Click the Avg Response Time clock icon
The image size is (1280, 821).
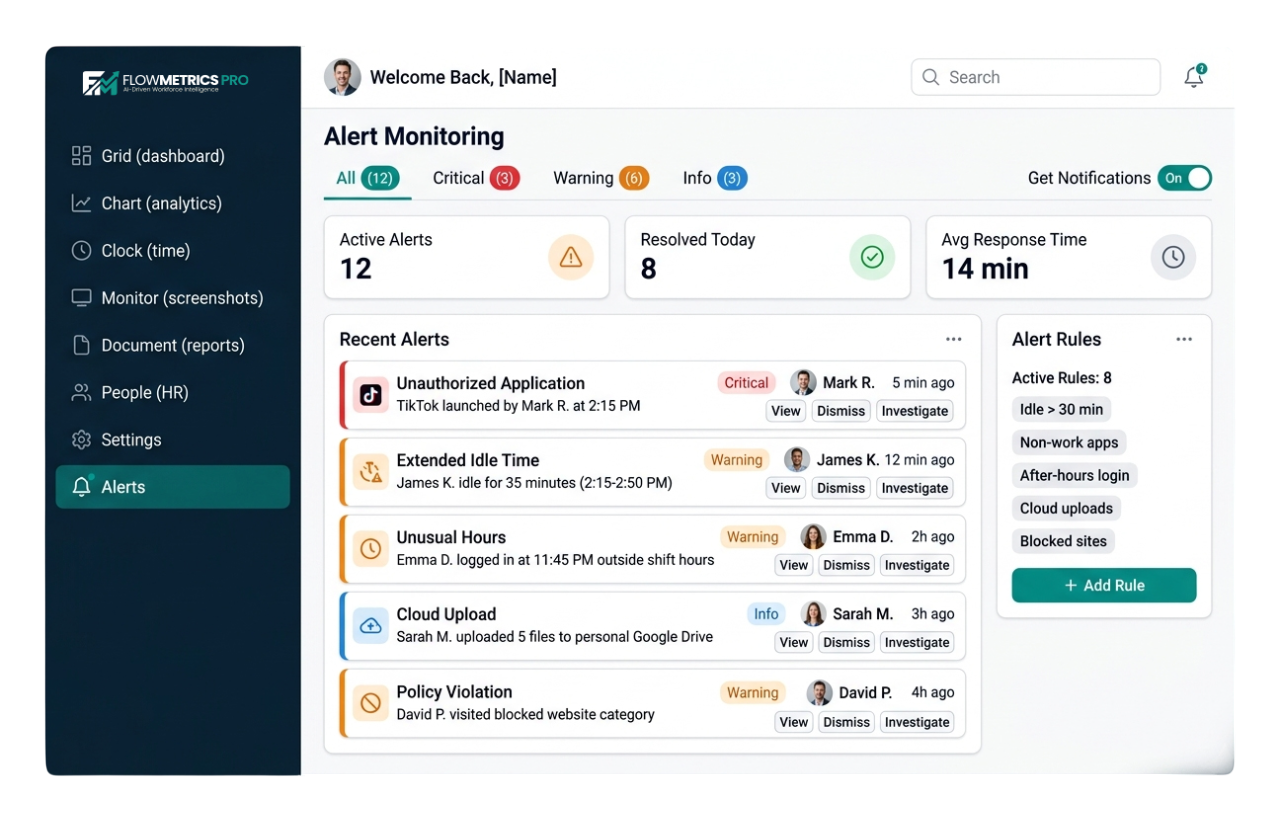(x=1173, y=258)
